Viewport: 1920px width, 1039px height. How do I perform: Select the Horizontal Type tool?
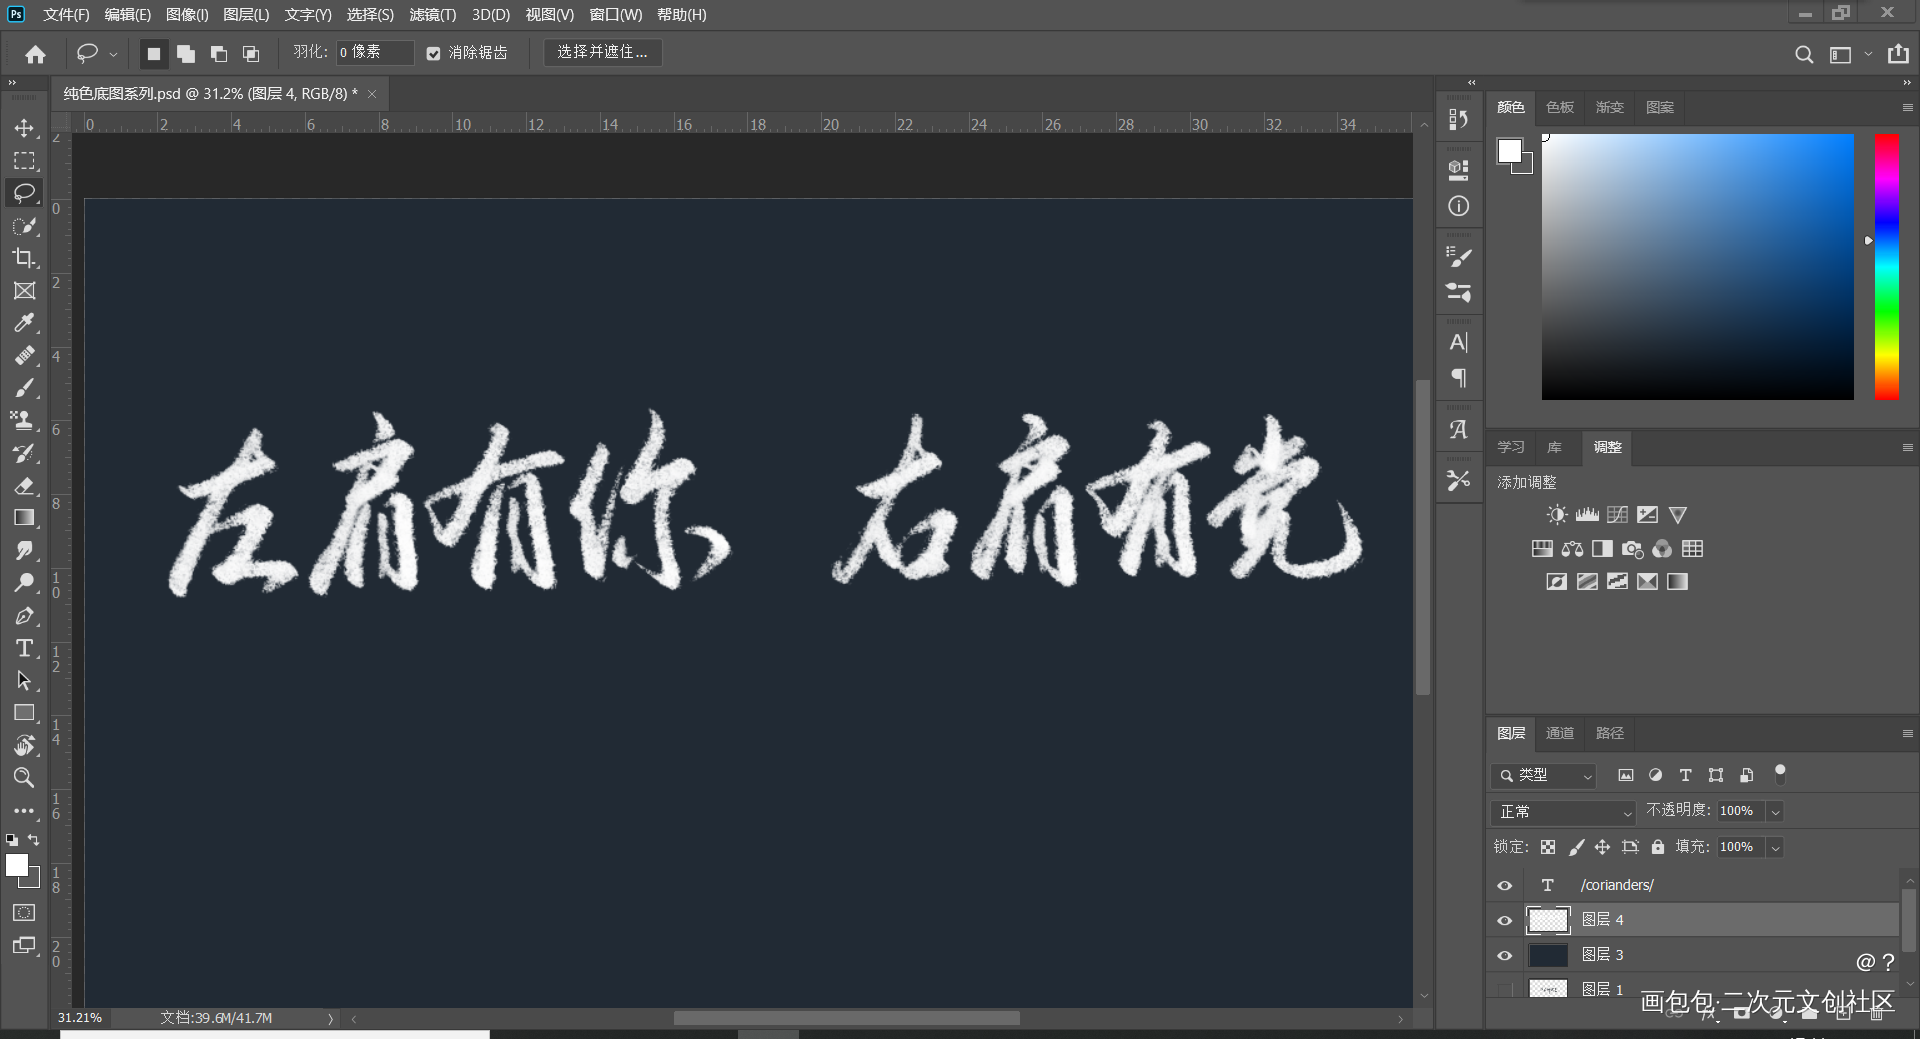24,648
